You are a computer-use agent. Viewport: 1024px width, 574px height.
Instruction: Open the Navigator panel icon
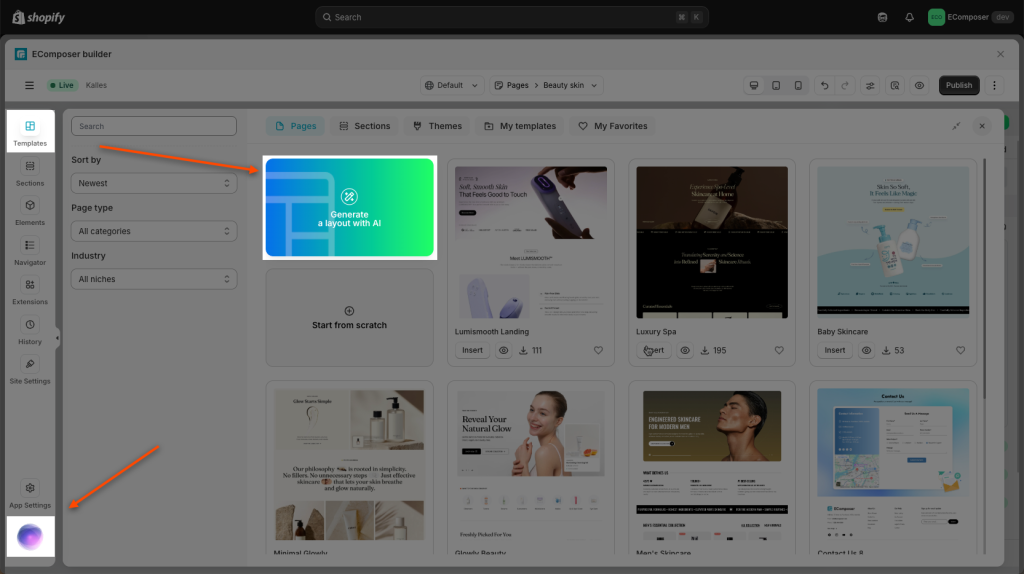pyautogui.click(x=30, y=250)
